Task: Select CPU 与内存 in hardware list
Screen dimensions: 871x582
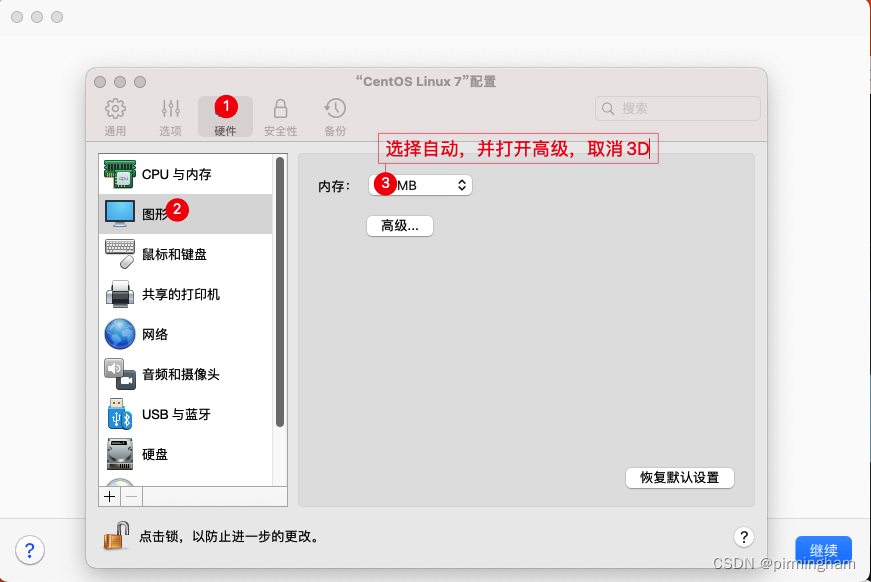Action: tap(186, 174)
